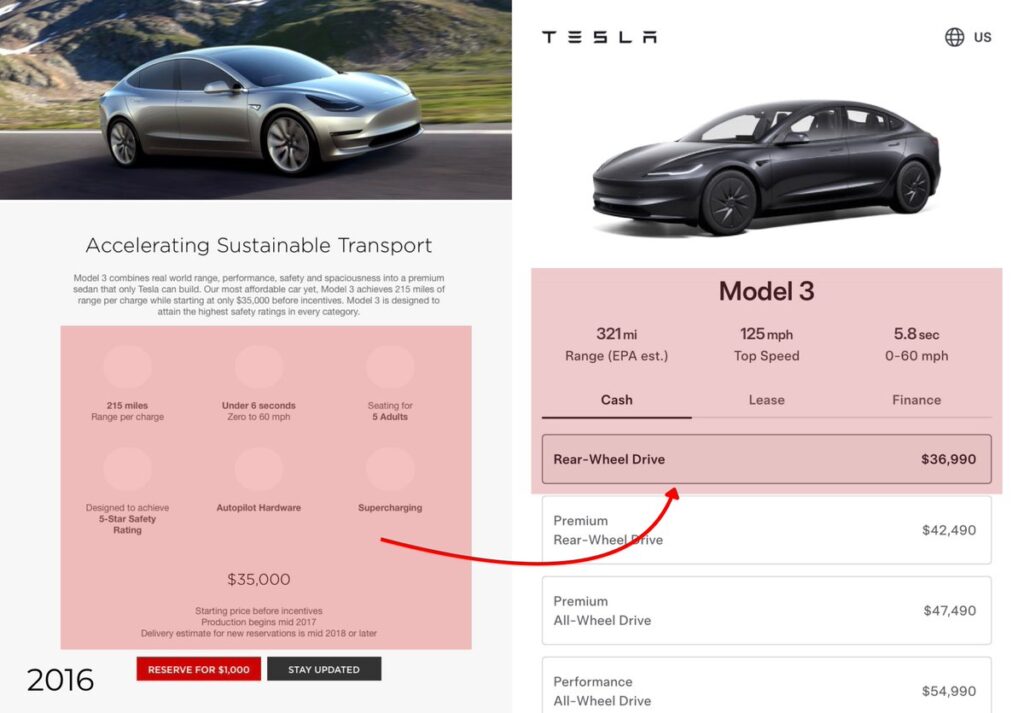Click the 5-Star Safety Rating icon
Viewport: 1024px width, 713px height.
128,469
